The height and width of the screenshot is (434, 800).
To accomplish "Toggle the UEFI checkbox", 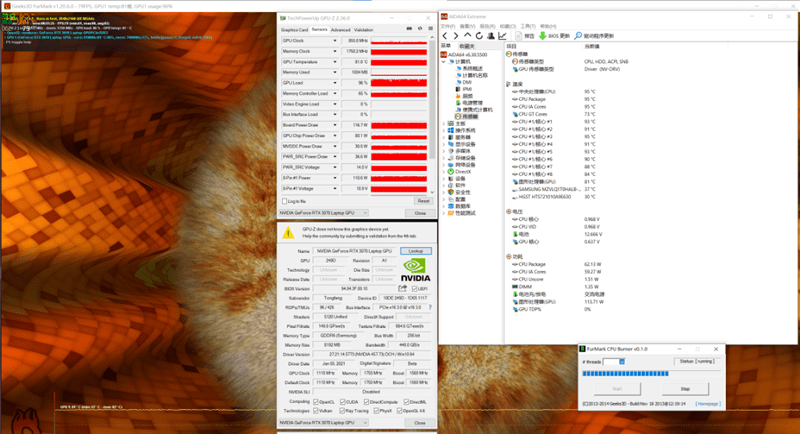I will pos(414,289).
